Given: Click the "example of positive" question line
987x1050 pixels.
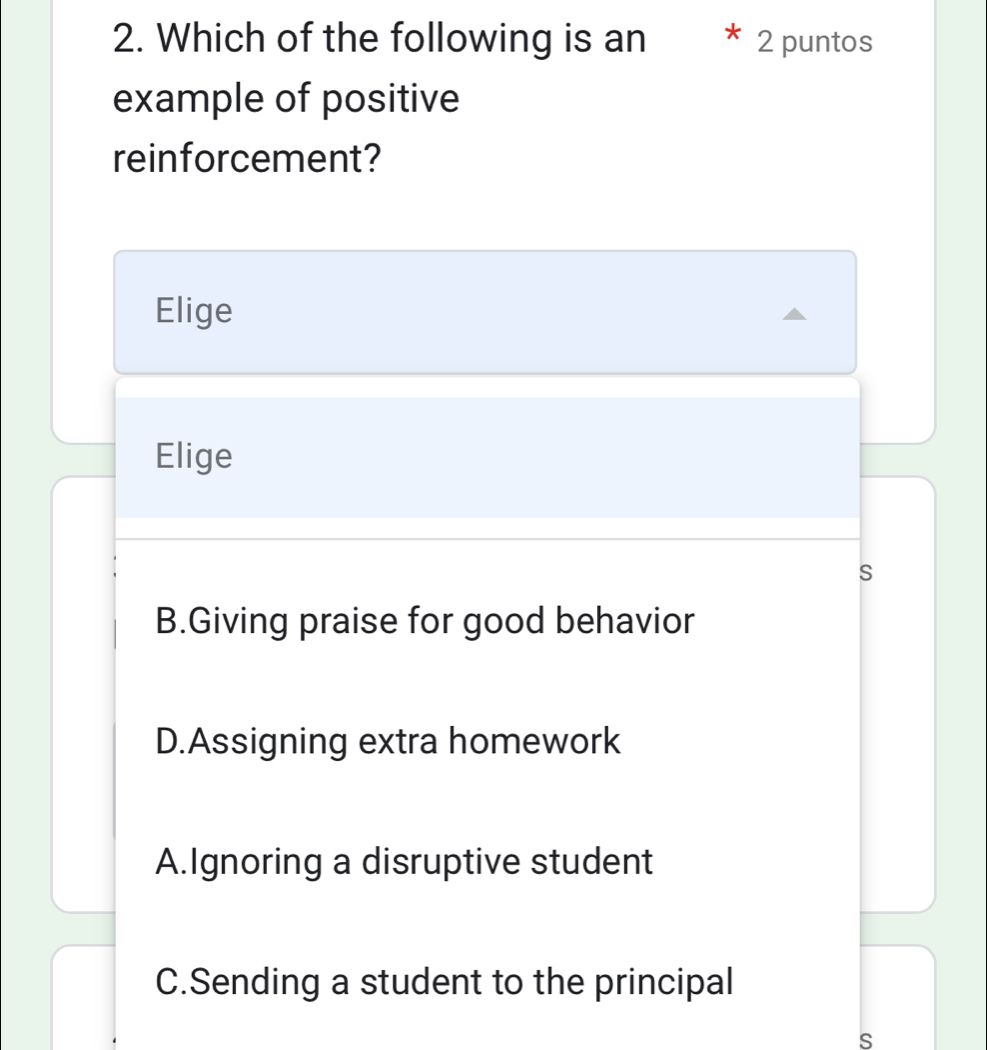Looking at the screenshot, I should click(287, 99).
